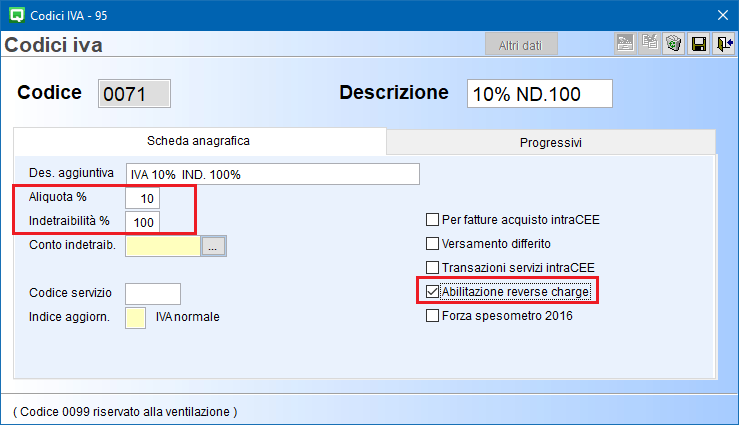Uncheck Abilitazione reverse charge
Screen dimensions: 739x425
[x=433, y=292]
